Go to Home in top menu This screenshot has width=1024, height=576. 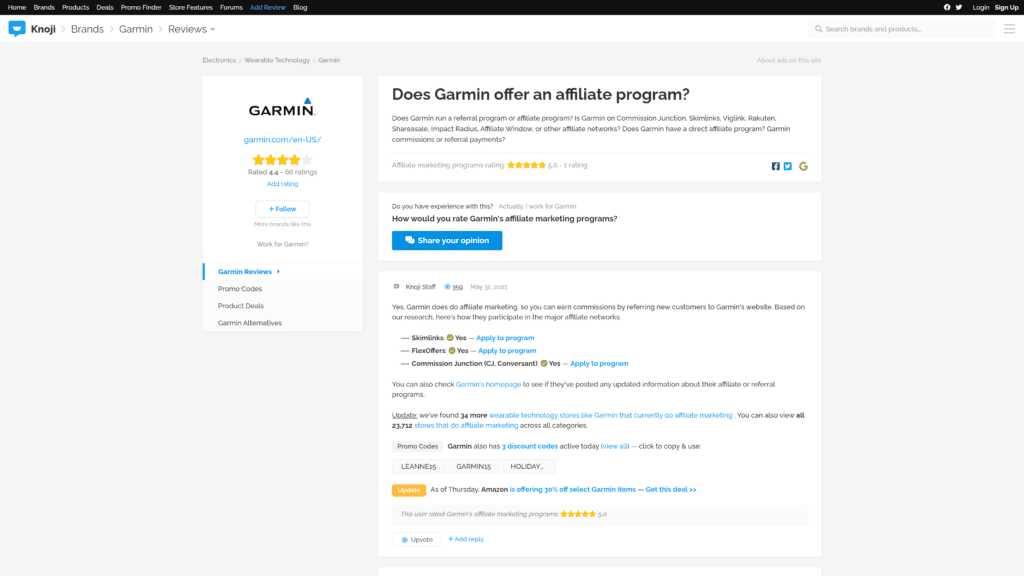pos(17,7)
